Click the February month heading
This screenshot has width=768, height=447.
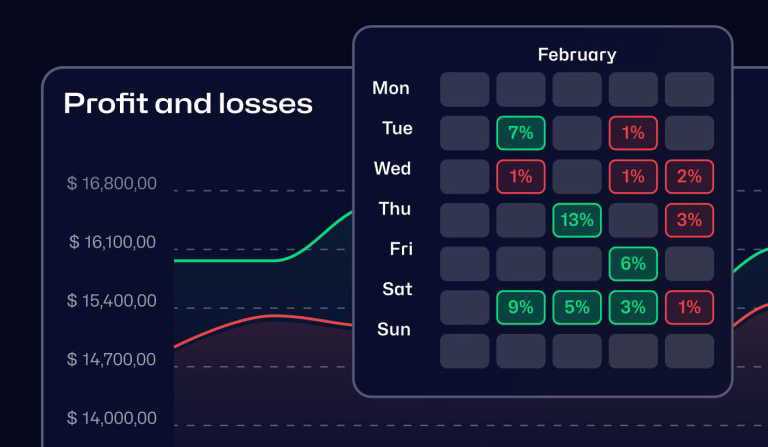577,55
